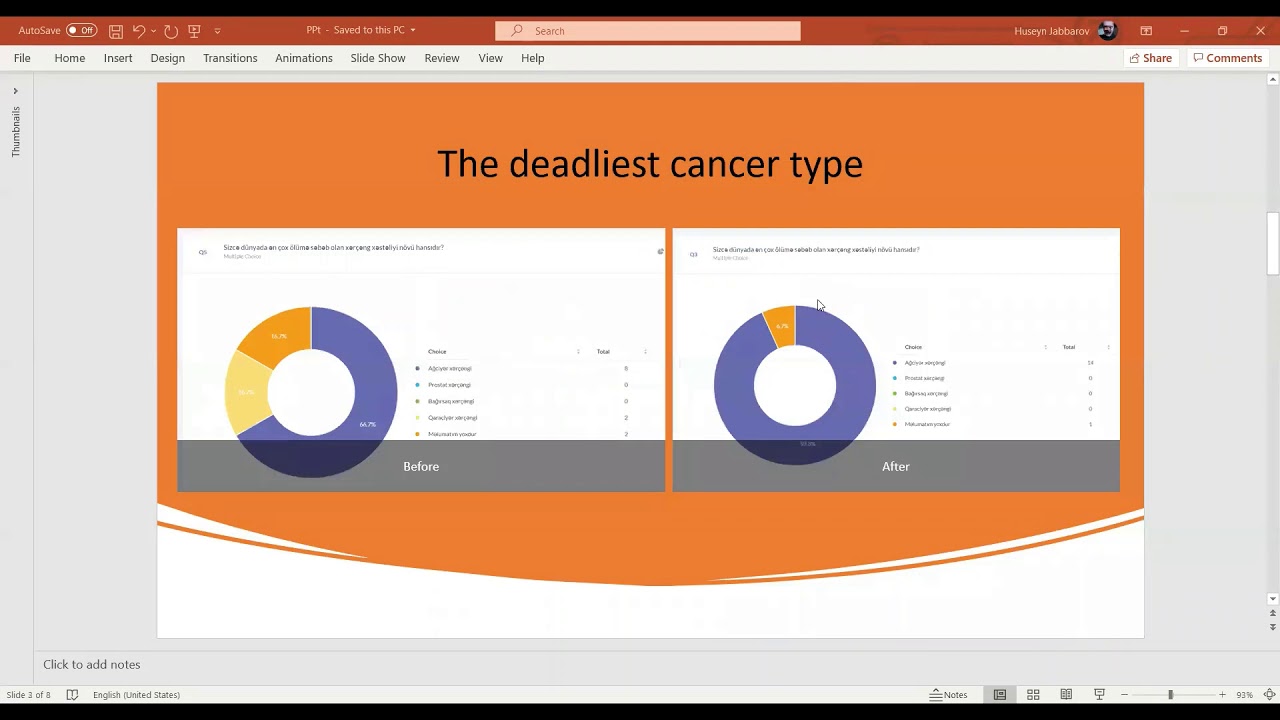Open the Comments button
Viewport: 1280px width, 720px height.
coord(1227,58)
